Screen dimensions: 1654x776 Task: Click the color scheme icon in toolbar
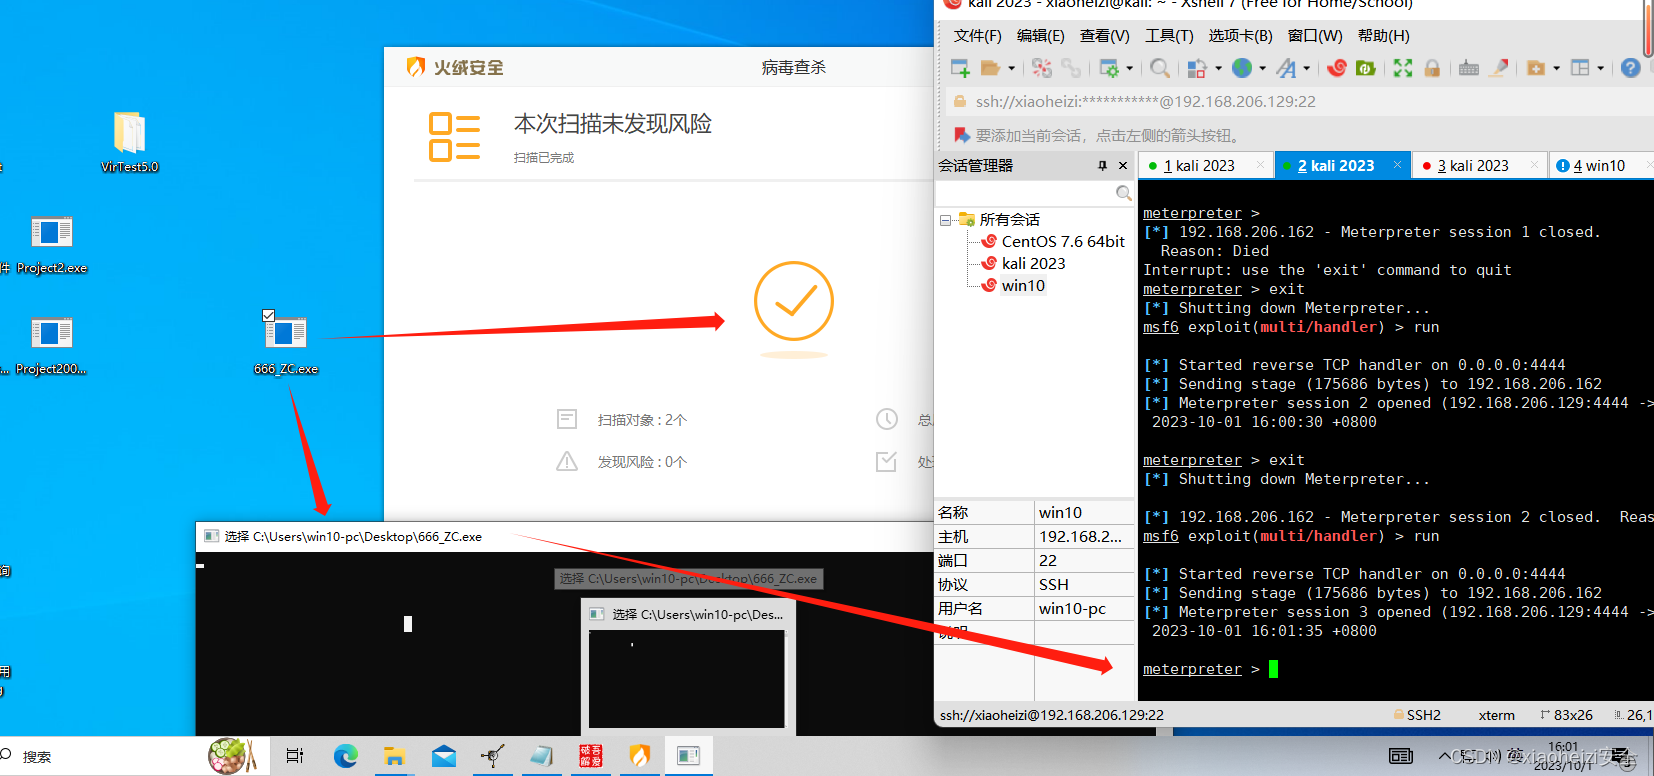(x=1197, y=68)
